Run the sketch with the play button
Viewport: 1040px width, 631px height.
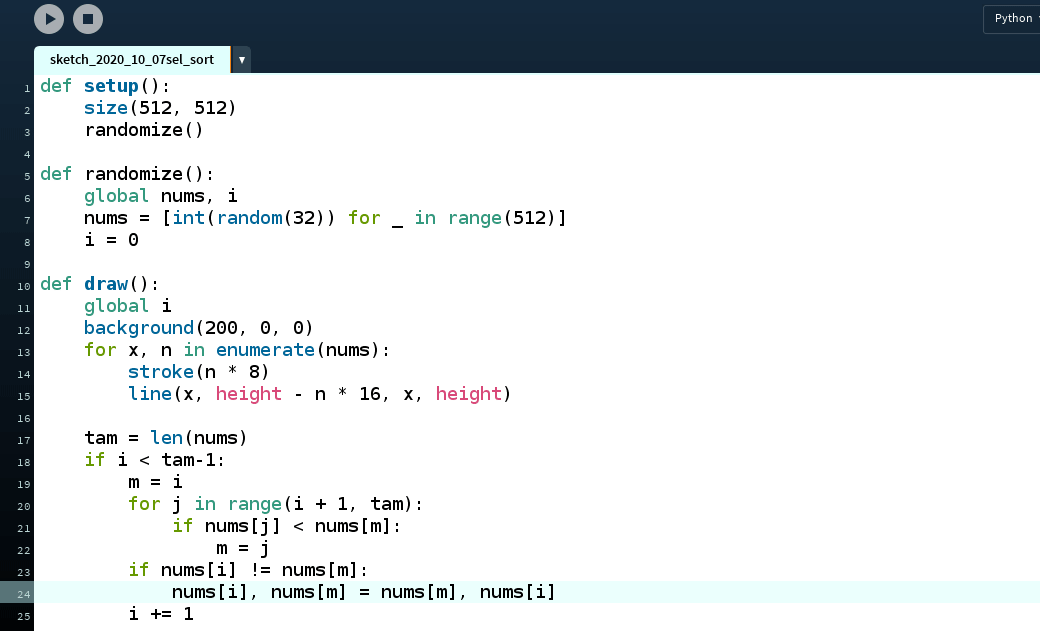point(49,18)
